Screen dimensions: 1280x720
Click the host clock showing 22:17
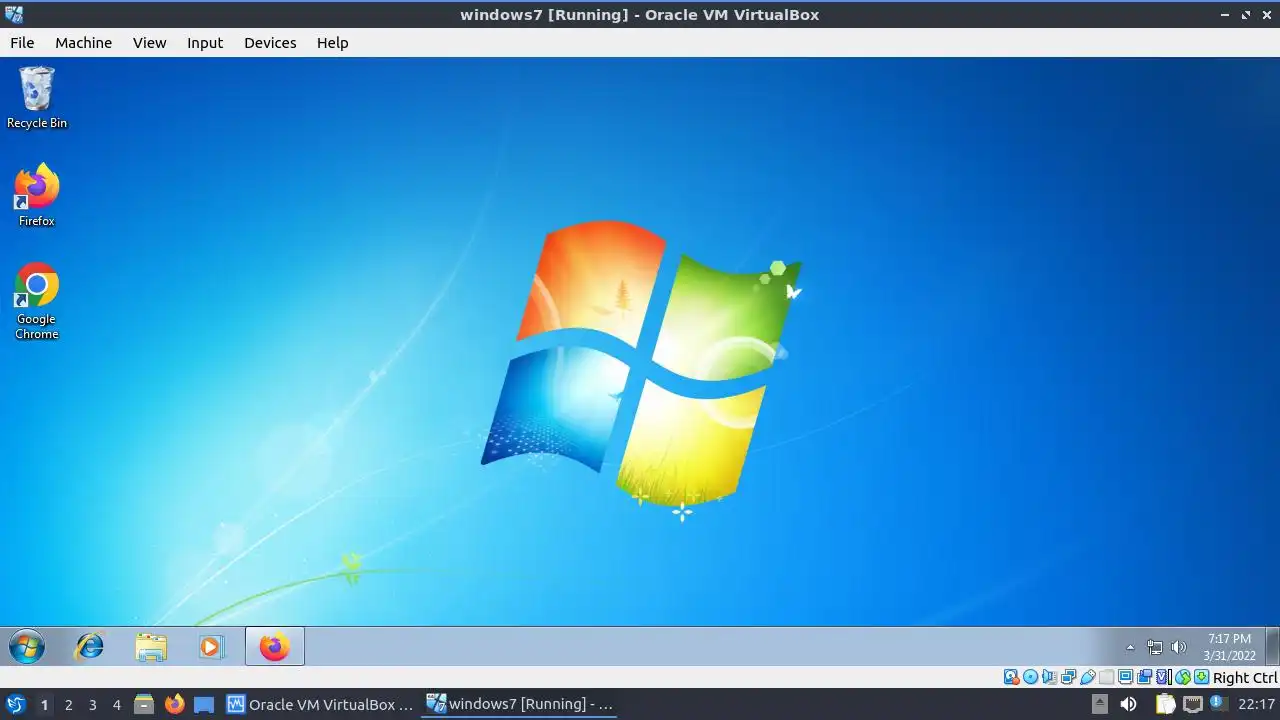tap(1256, 704)
